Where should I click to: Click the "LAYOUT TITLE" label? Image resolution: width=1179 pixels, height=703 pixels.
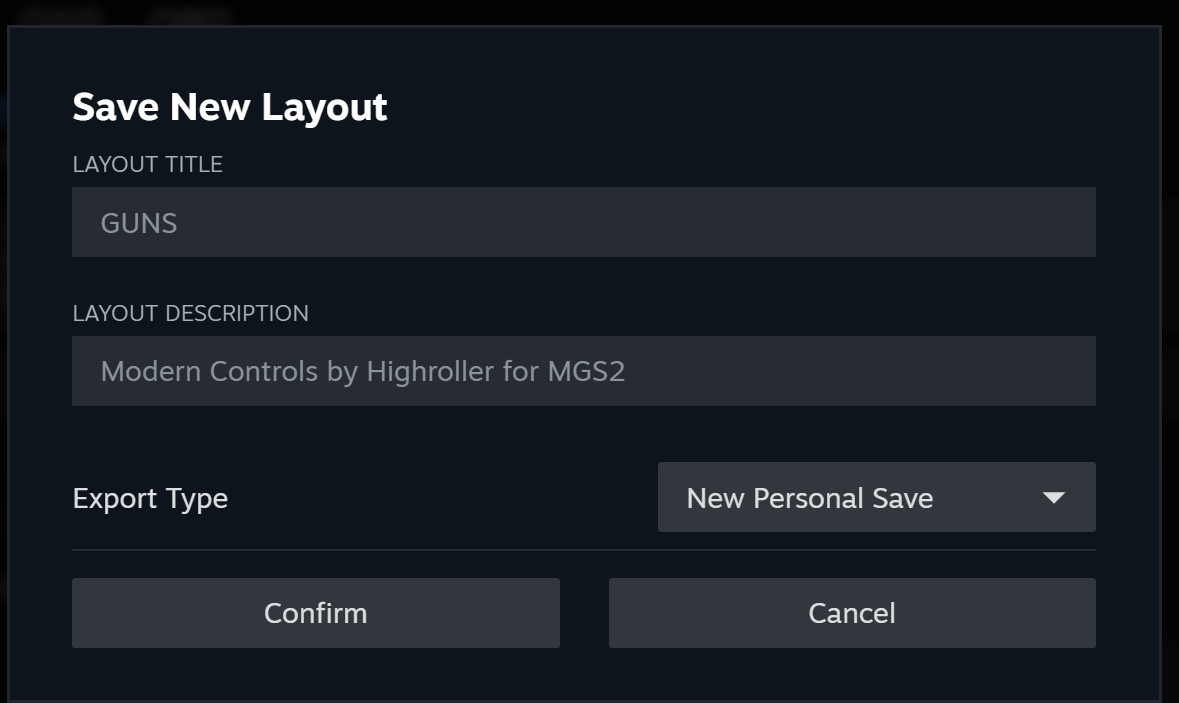point(147,164)
